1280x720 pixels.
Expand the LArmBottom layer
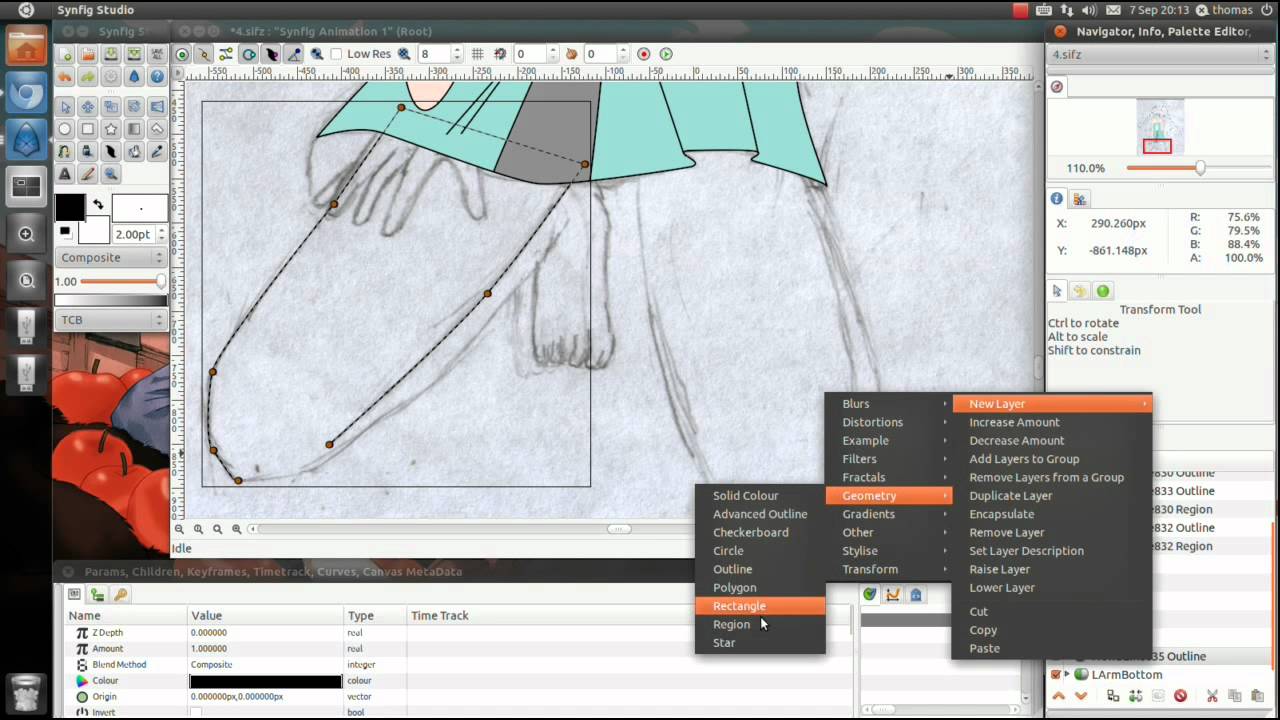(1068, 674)
